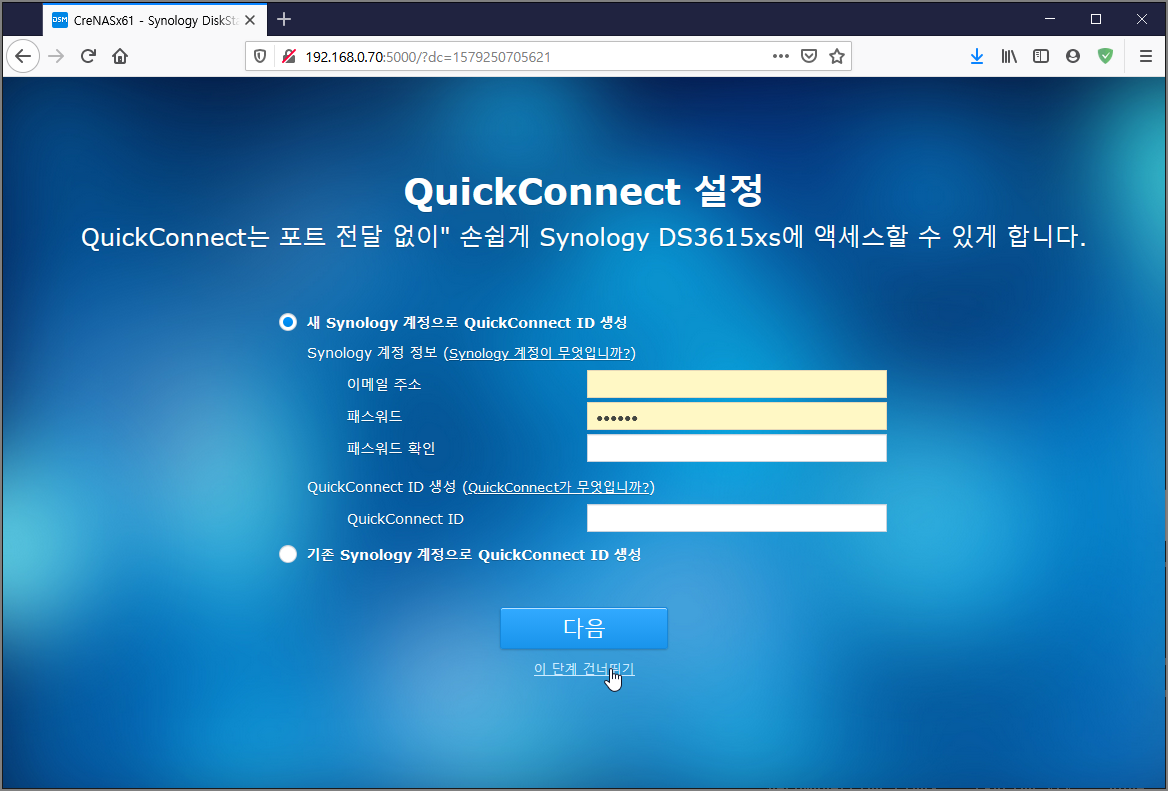This screenshot has width=1168, height=791.
Task: Click the QuickConnect ID label text
Action: (405, 519)
